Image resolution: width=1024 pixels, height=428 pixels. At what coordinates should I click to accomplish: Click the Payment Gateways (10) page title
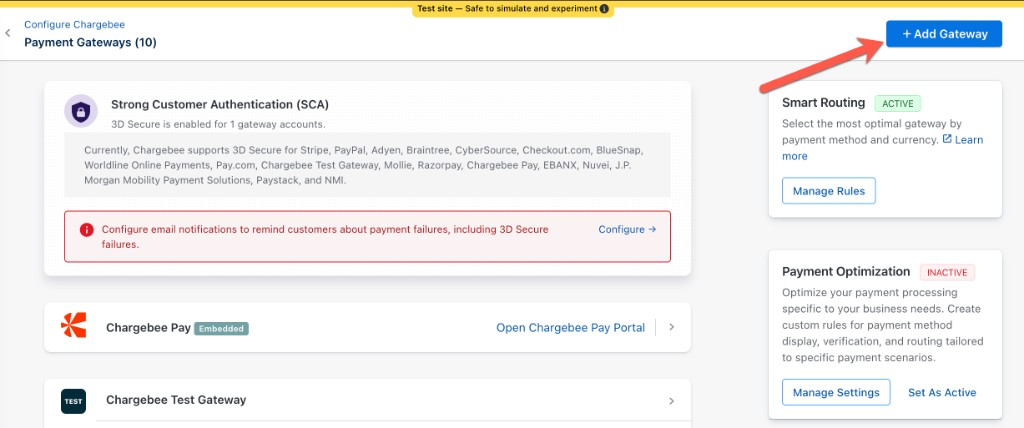click(90, 42)
